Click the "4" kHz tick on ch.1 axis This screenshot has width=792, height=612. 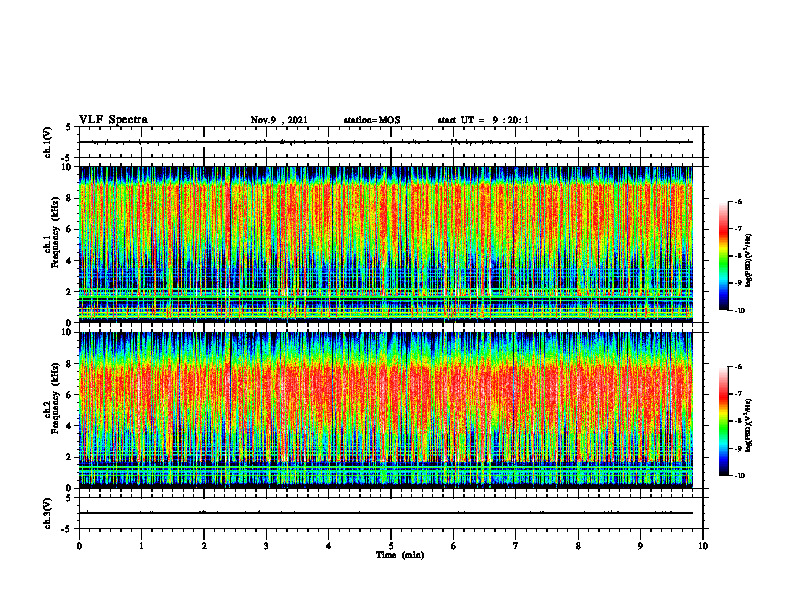click(x=70, y=261)
